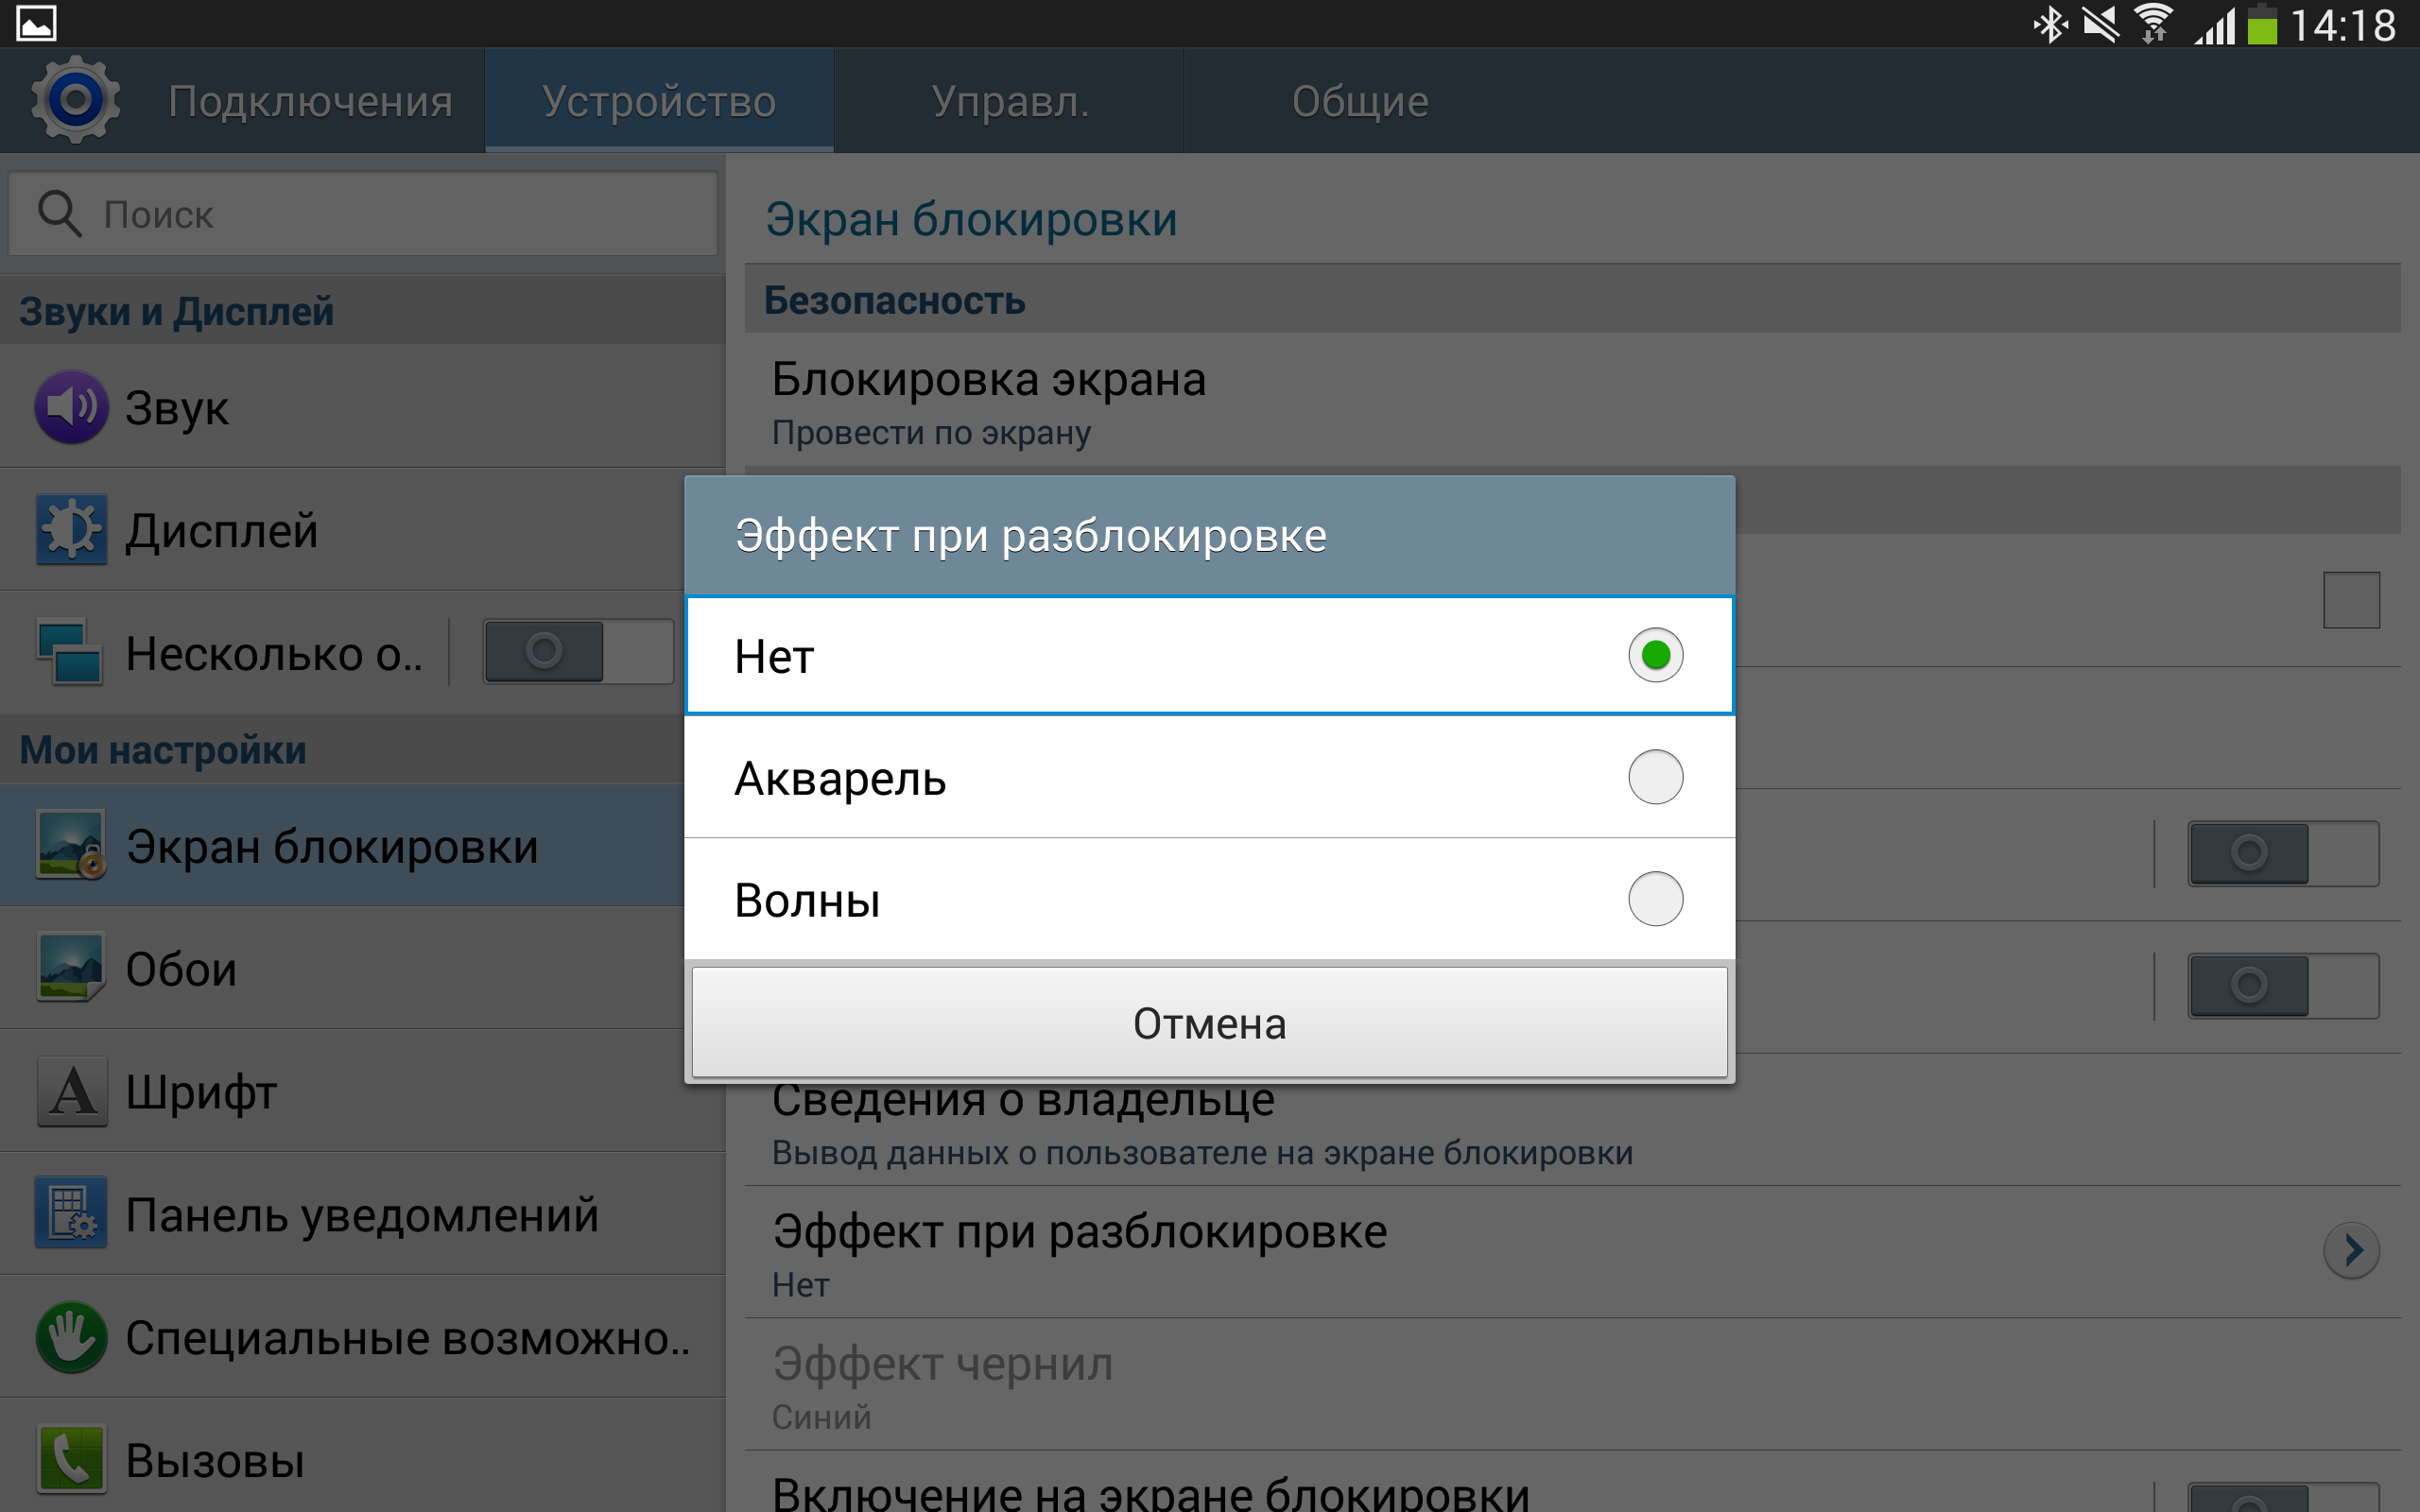Screen dimensions: 2420x1512
Task: Switch to the Общие tab
Action: 1359,101
